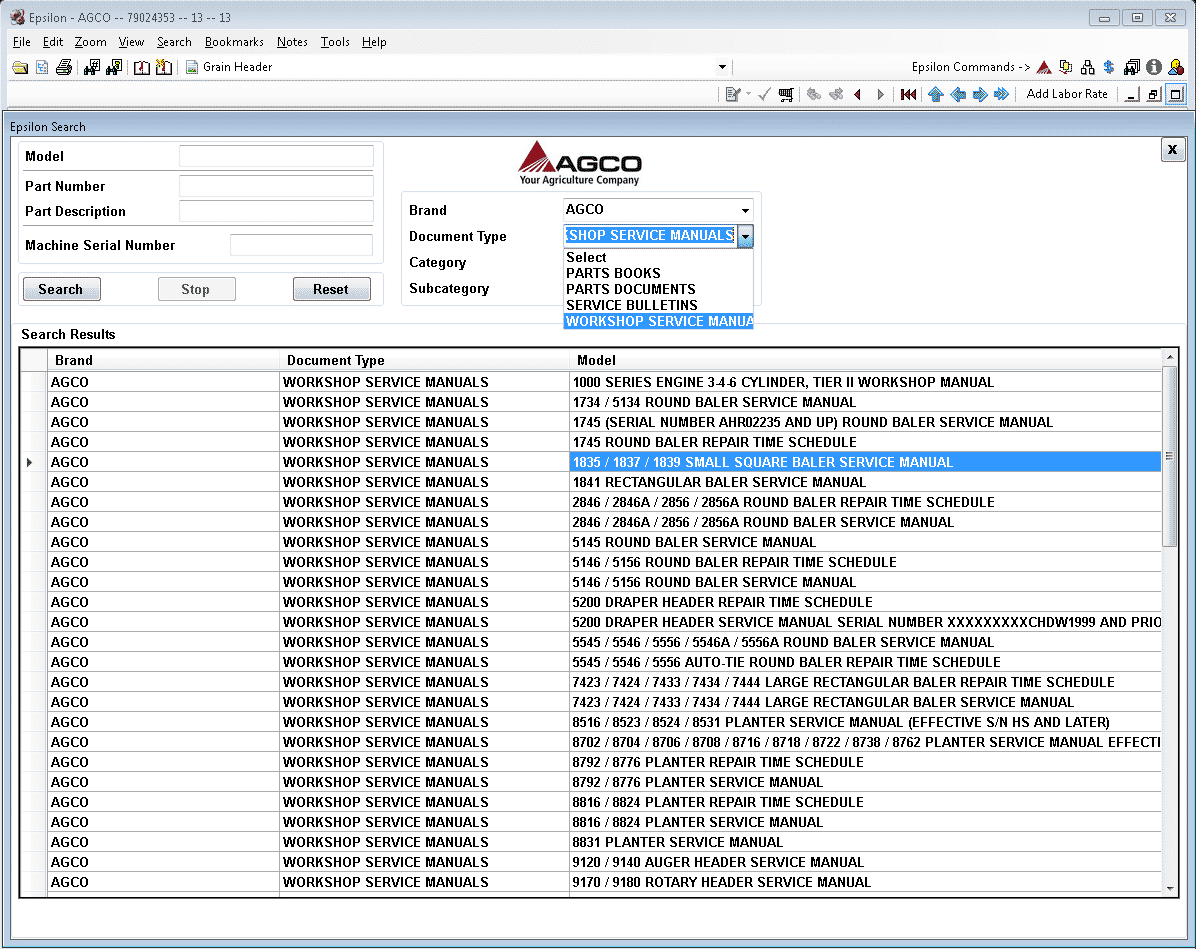Click the results scrollbar down arrow
Image resolution: width=1196 pixels, height=949 pixels.
click(x=1170, y=888)
